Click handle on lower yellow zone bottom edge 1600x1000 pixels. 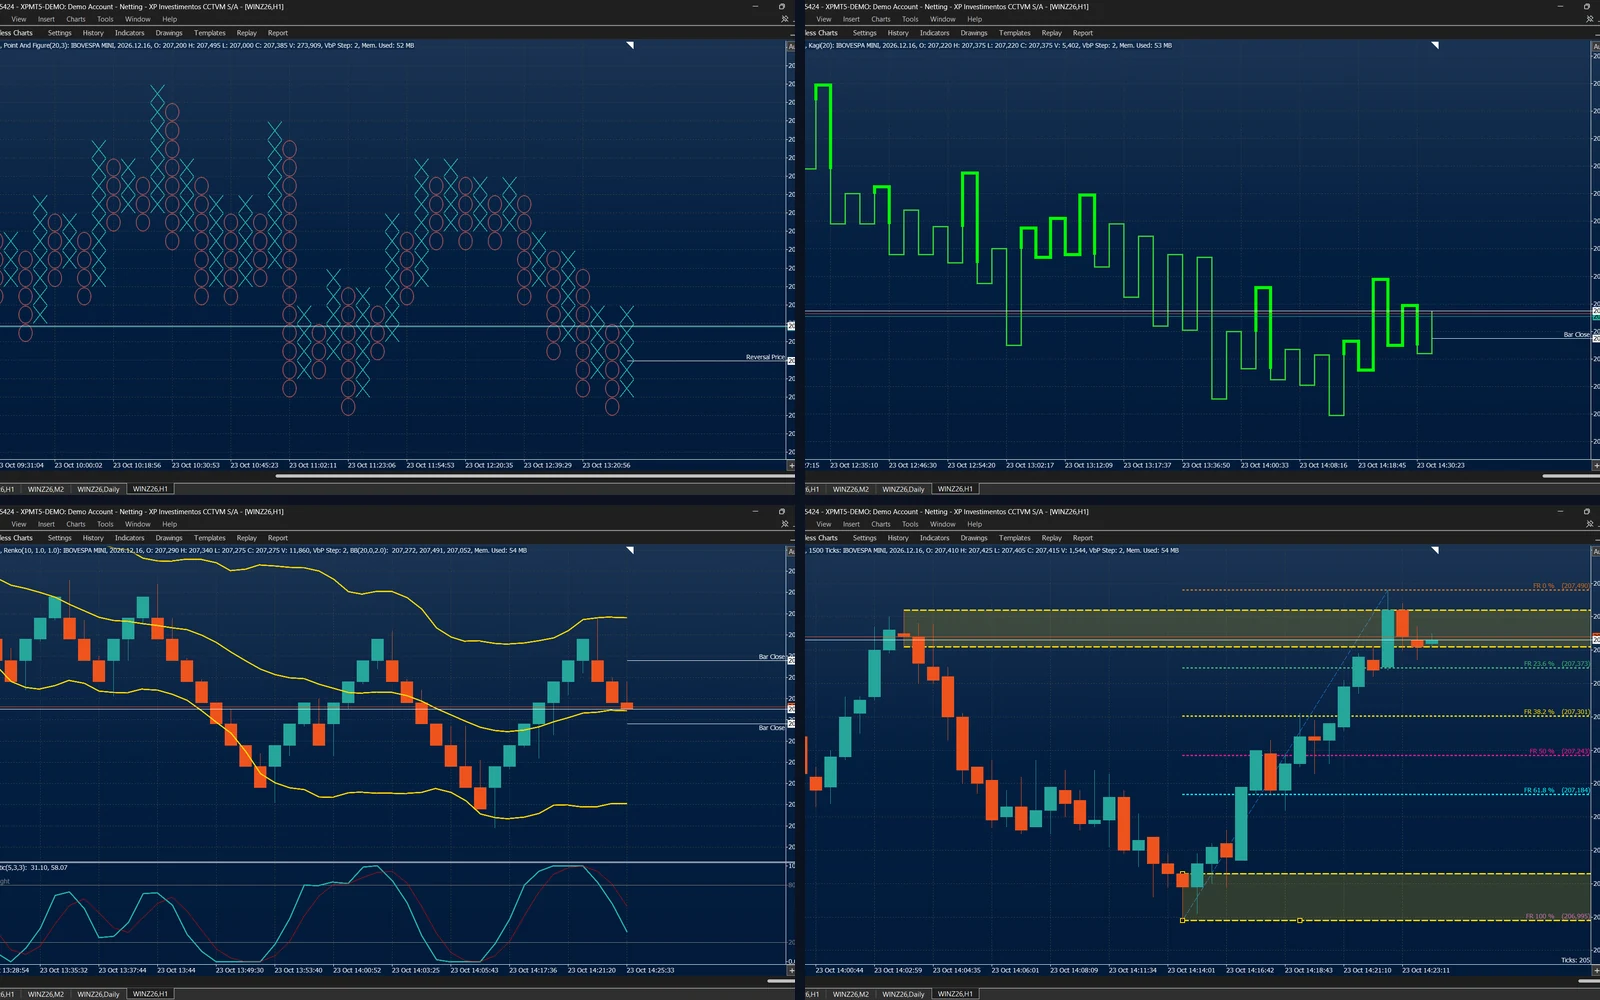pos(1299,920)
